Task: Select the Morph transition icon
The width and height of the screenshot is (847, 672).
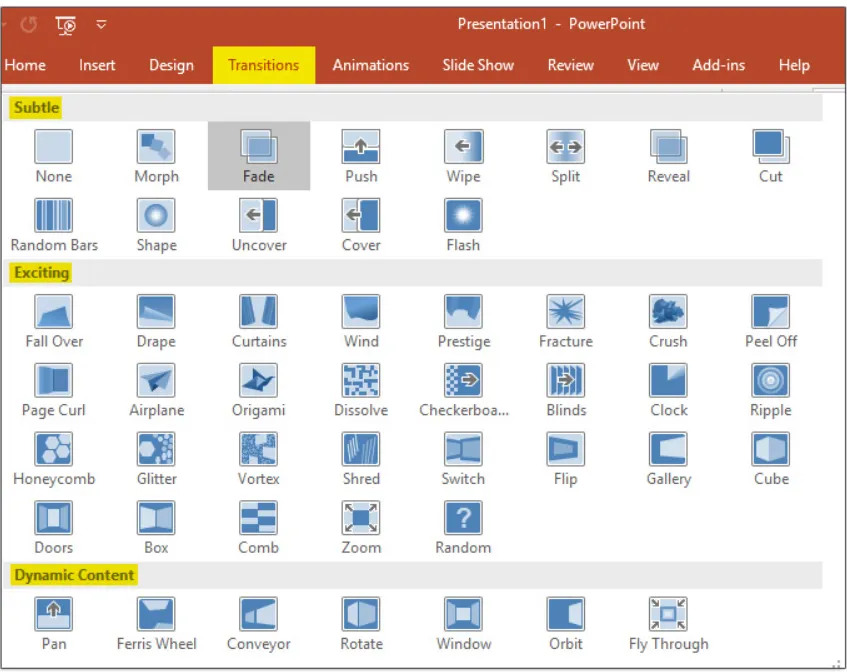Action: pos(156,148)
